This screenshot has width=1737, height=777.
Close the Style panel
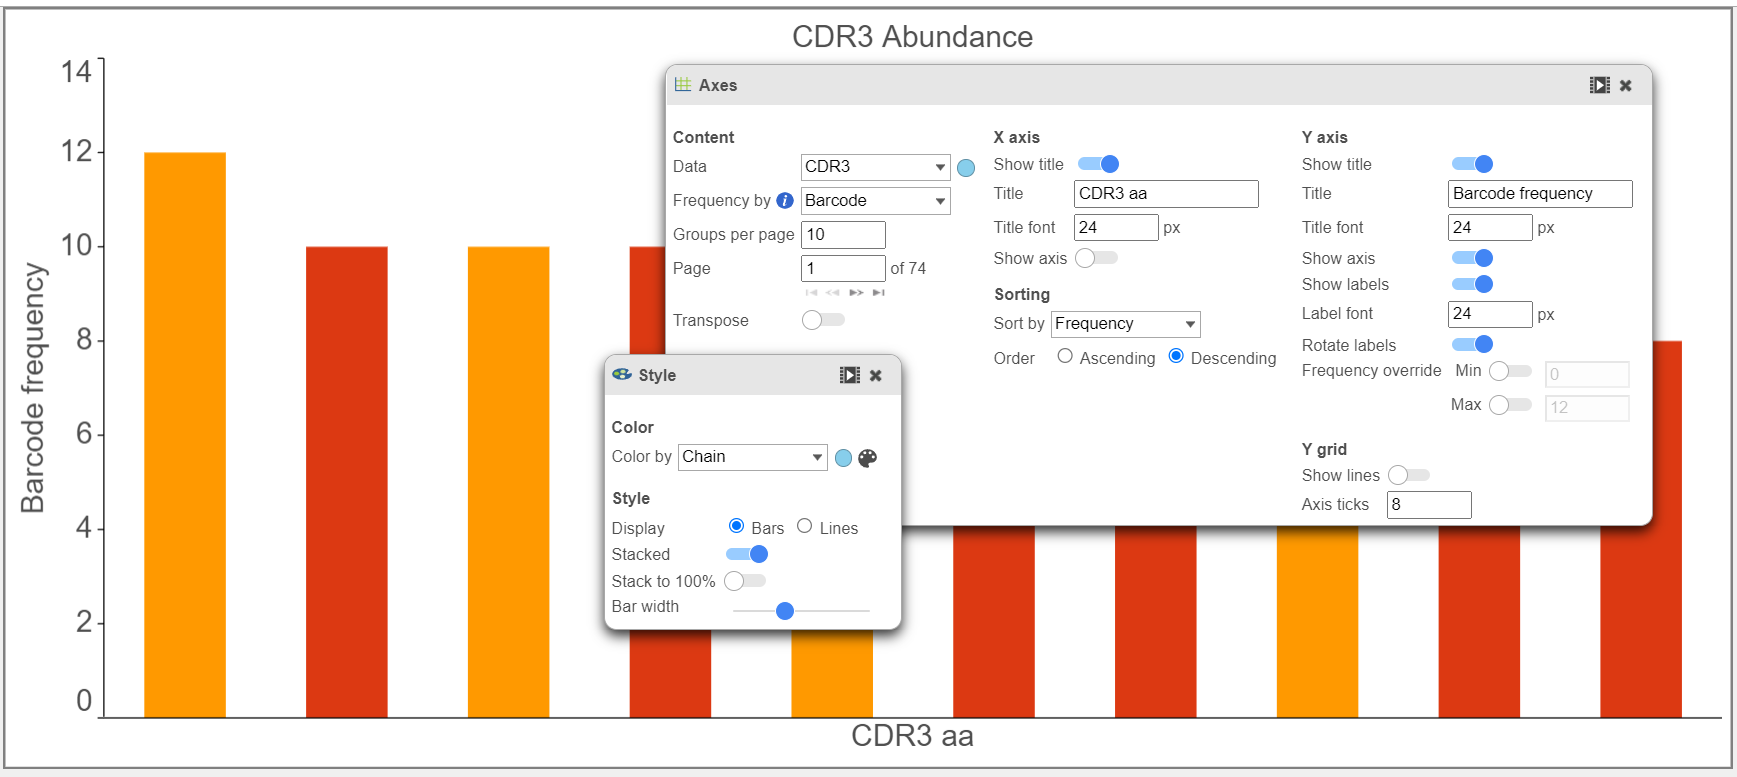(x=876, y=376)
